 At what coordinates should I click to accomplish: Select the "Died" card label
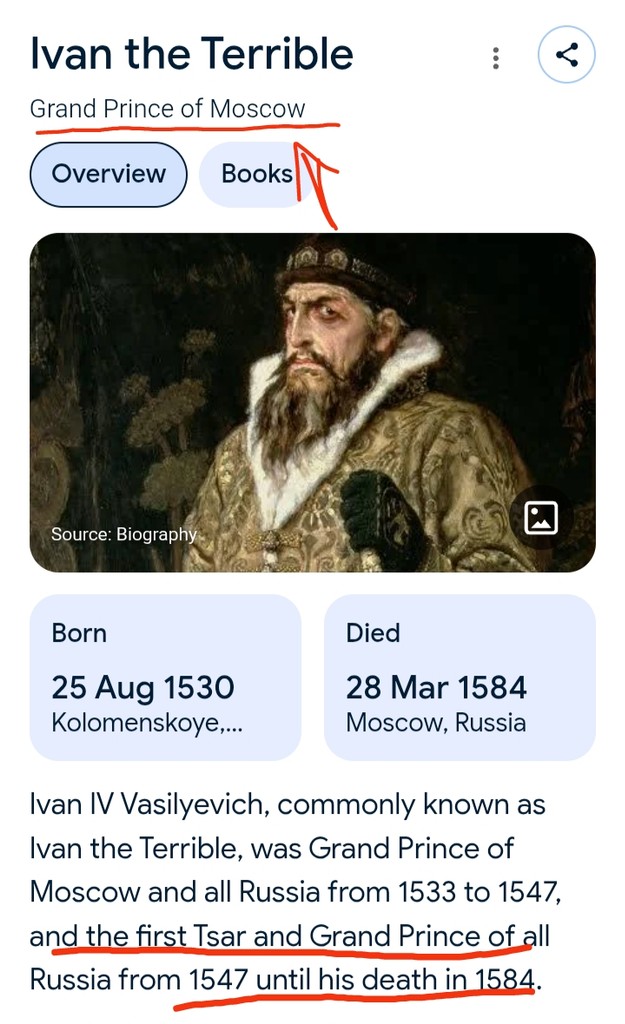point(373,633)
